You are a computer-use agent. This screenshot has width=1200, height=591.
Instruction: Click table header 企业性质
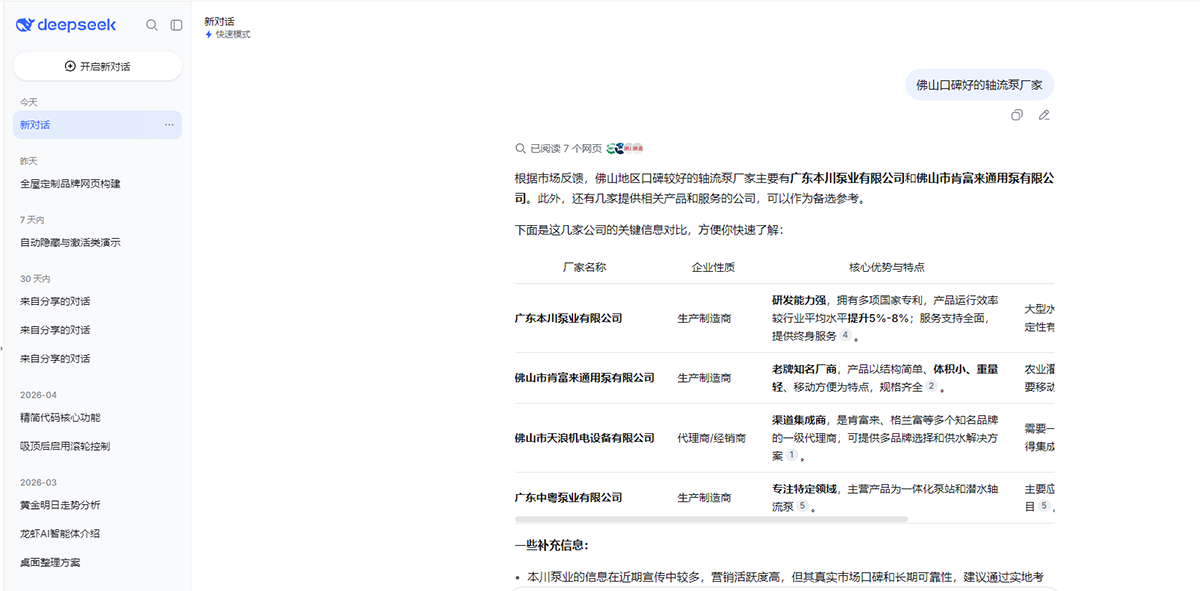tap(713, 267)
